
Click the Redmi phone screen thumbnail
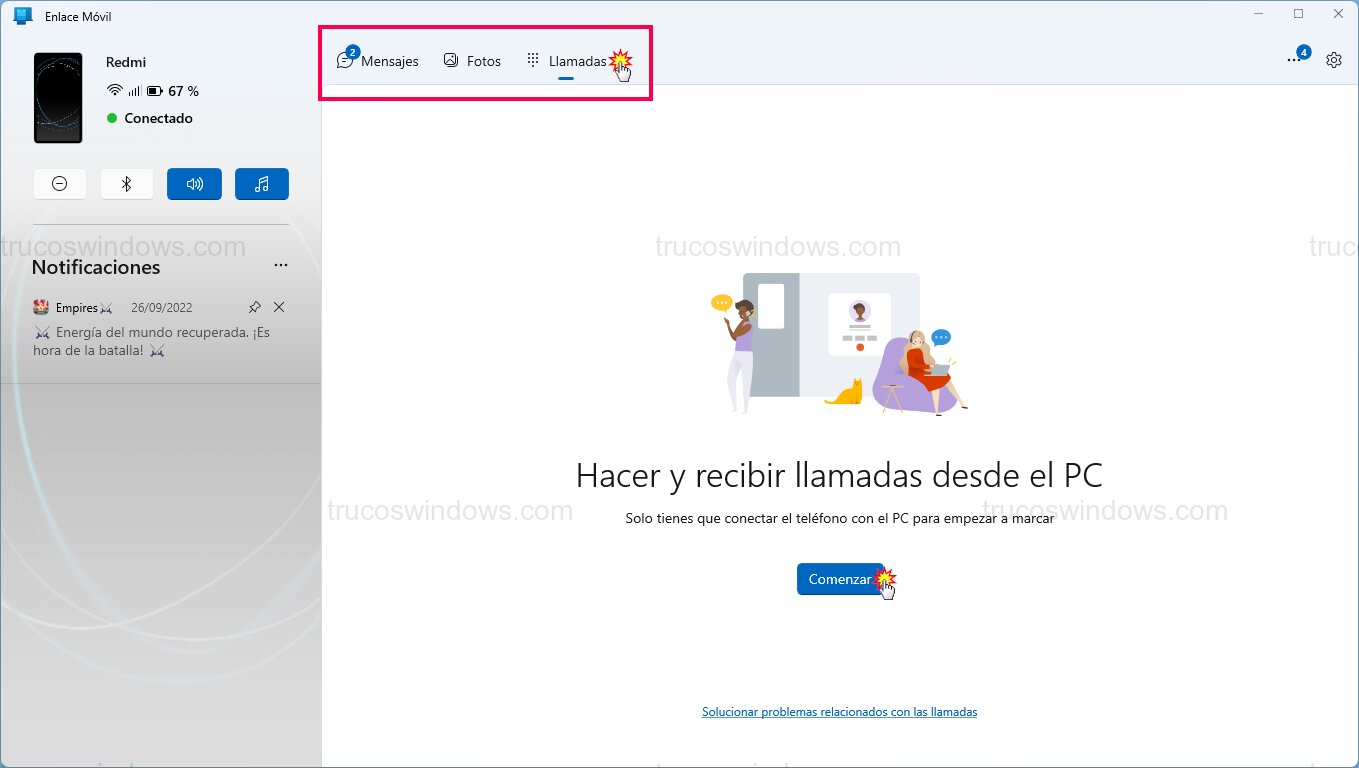pyautogui.click(x=58, y=96)
